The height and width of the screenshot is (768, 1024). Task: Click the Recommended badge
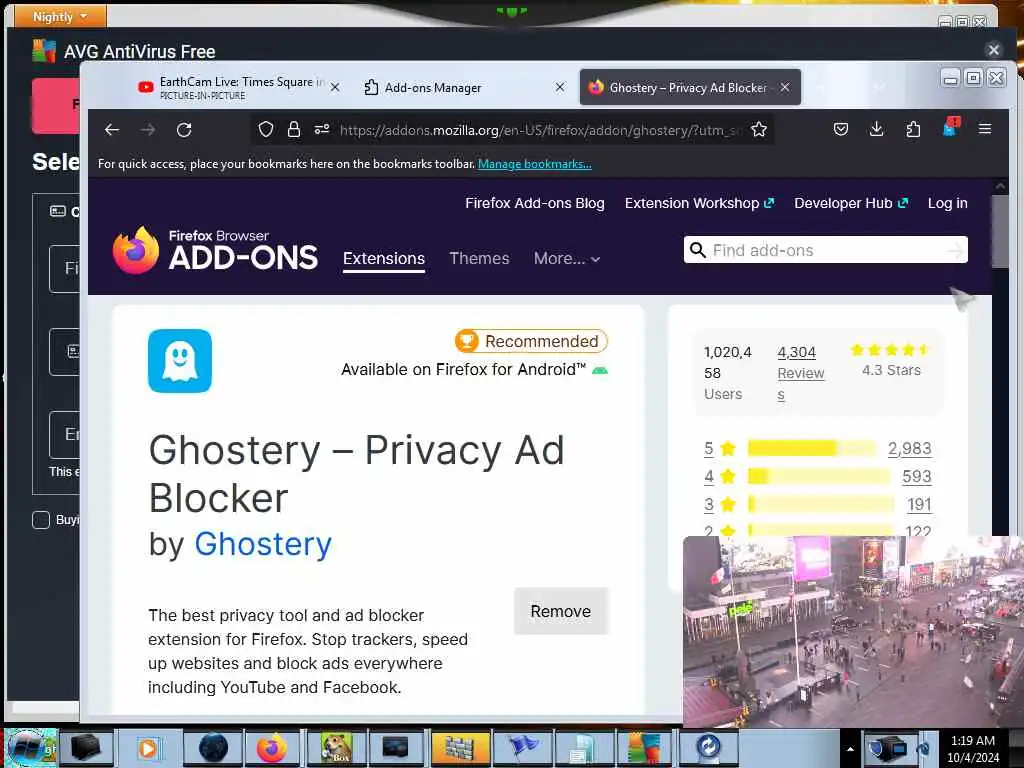coord(532,341)
